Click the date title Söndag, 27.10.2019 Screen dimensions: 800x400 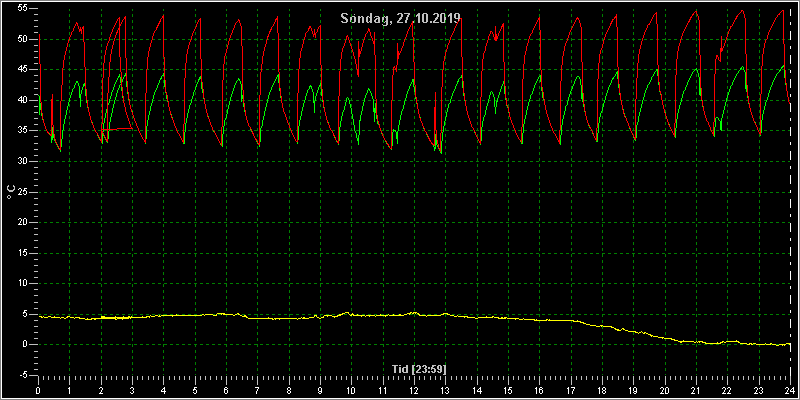point(401,18)
